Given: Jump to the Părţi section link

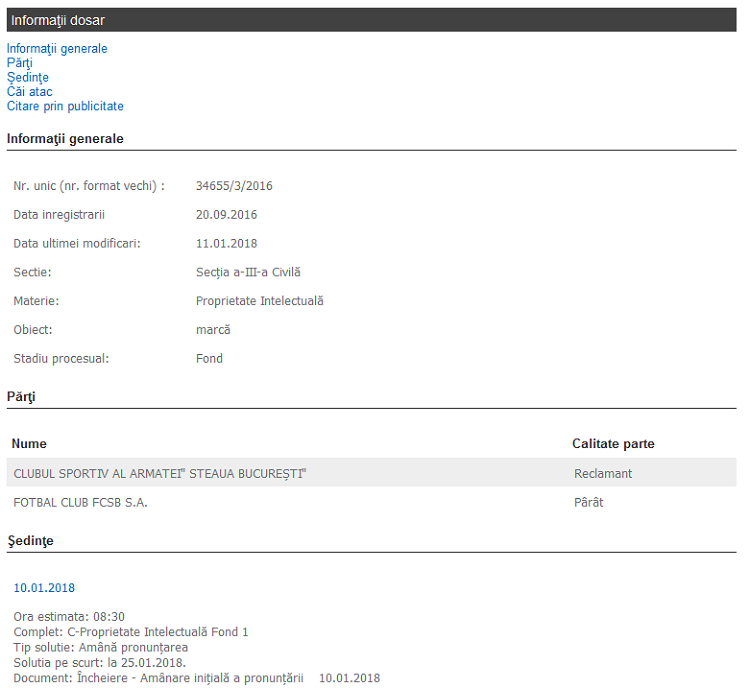Looking at the screenshot, I should tap(20, 63).
